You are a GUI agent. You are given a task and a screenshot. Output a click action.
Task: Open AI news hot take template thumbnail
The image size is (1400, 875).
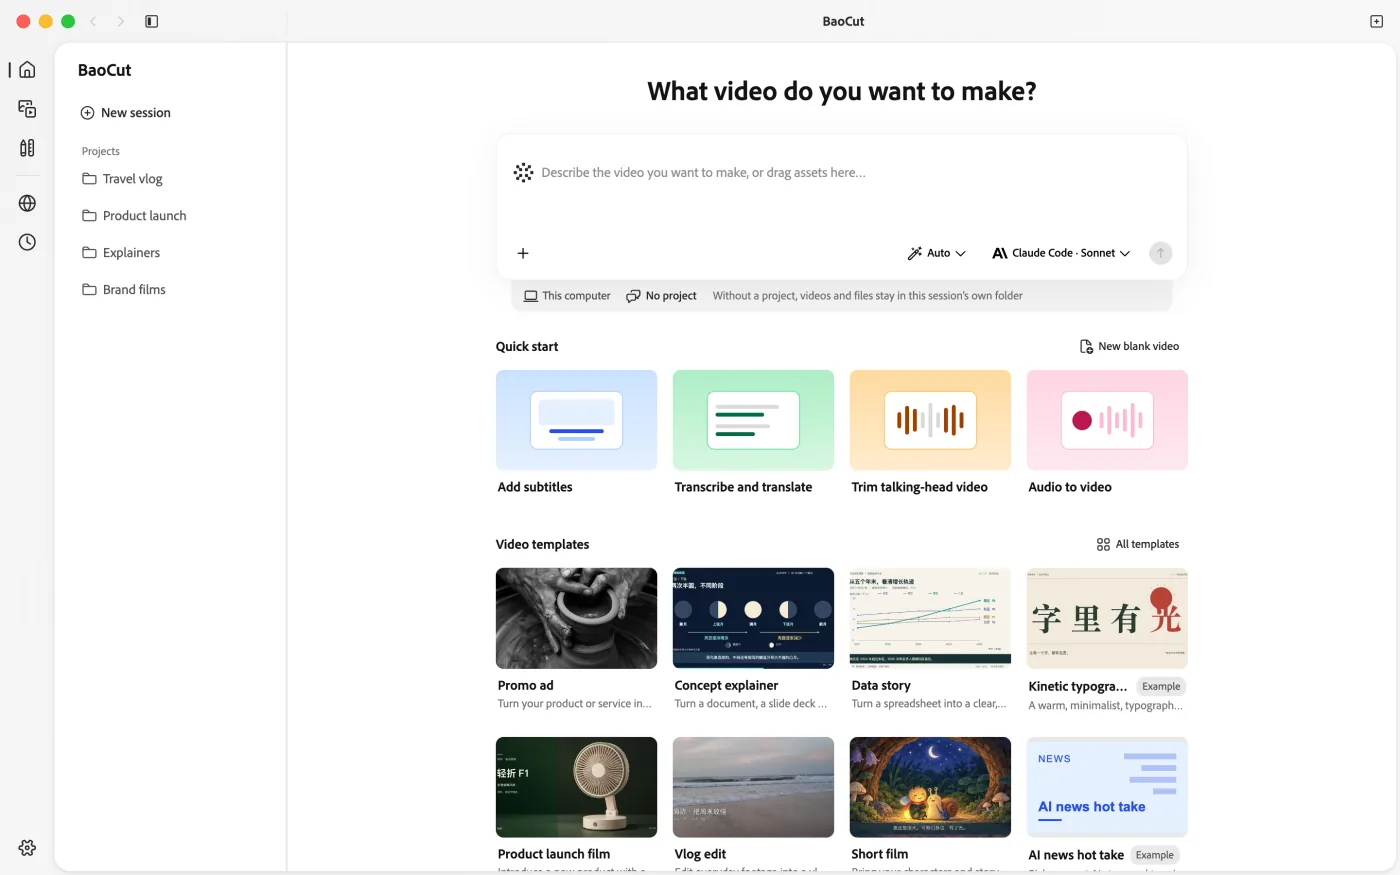(x=1107, y=787)
